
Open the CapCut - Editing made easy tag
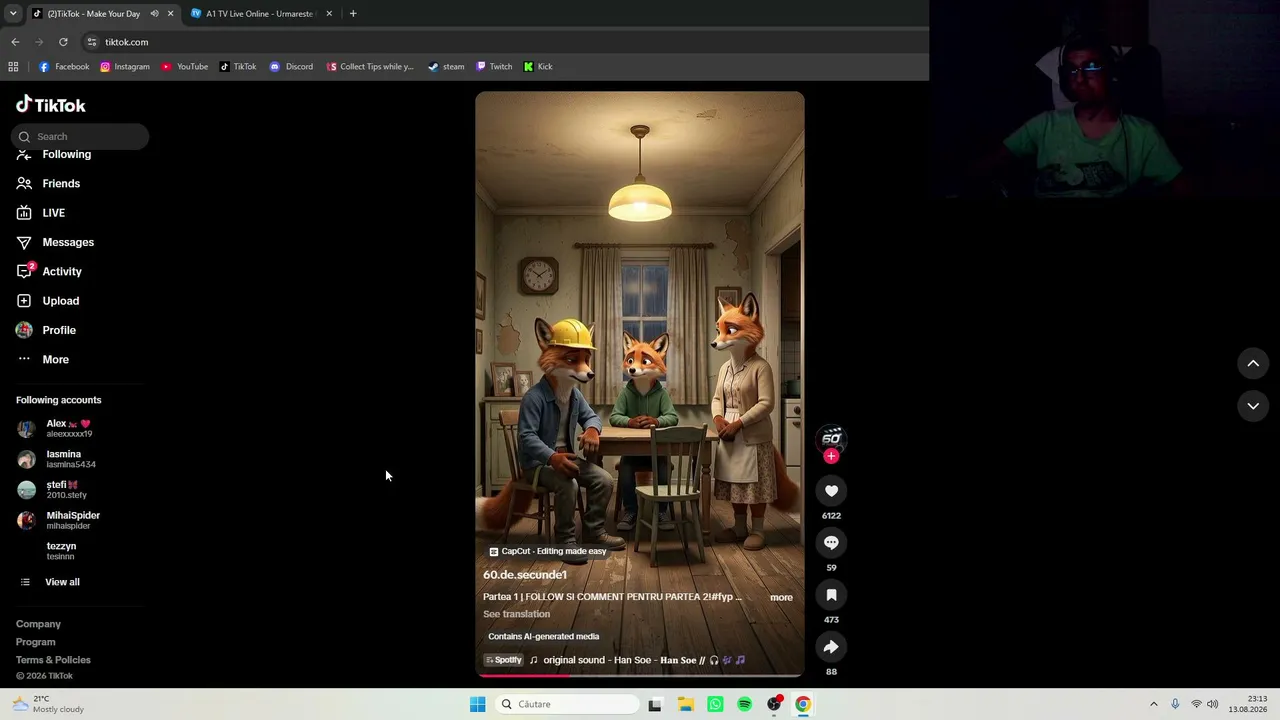coord(548,551)
